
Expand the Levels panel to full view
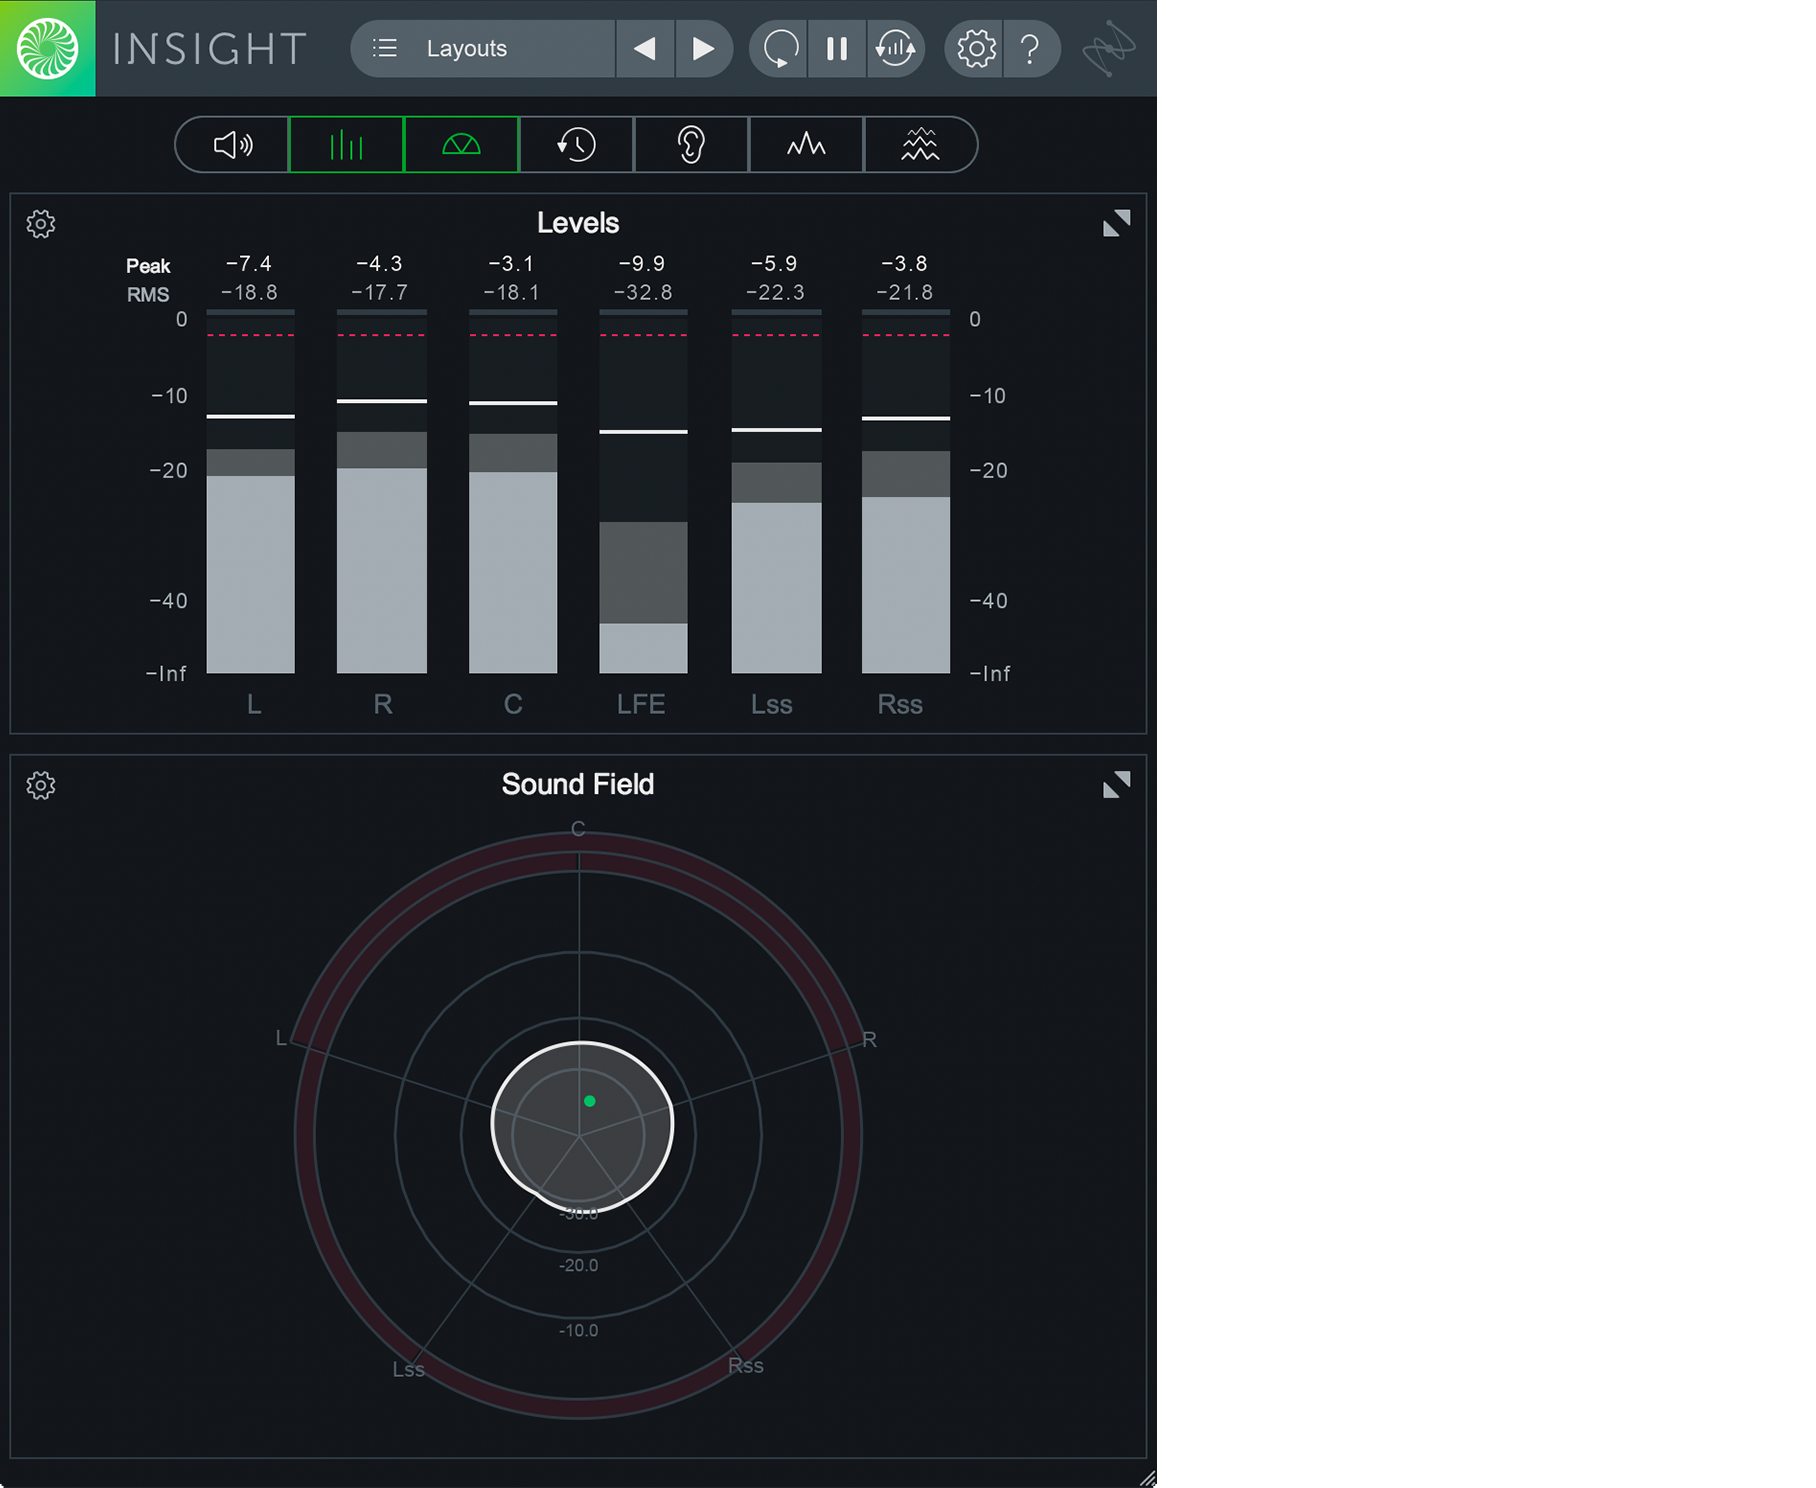pos(1116,223)
